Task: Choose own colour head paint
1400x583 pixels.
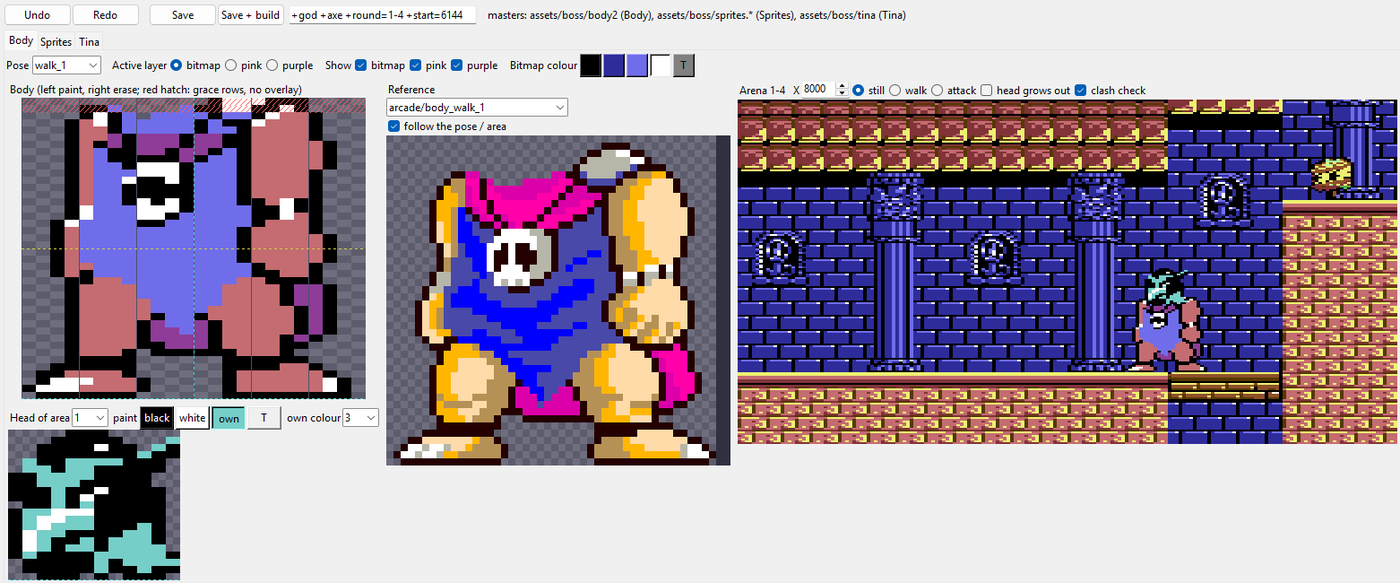Action: [228, 418]
